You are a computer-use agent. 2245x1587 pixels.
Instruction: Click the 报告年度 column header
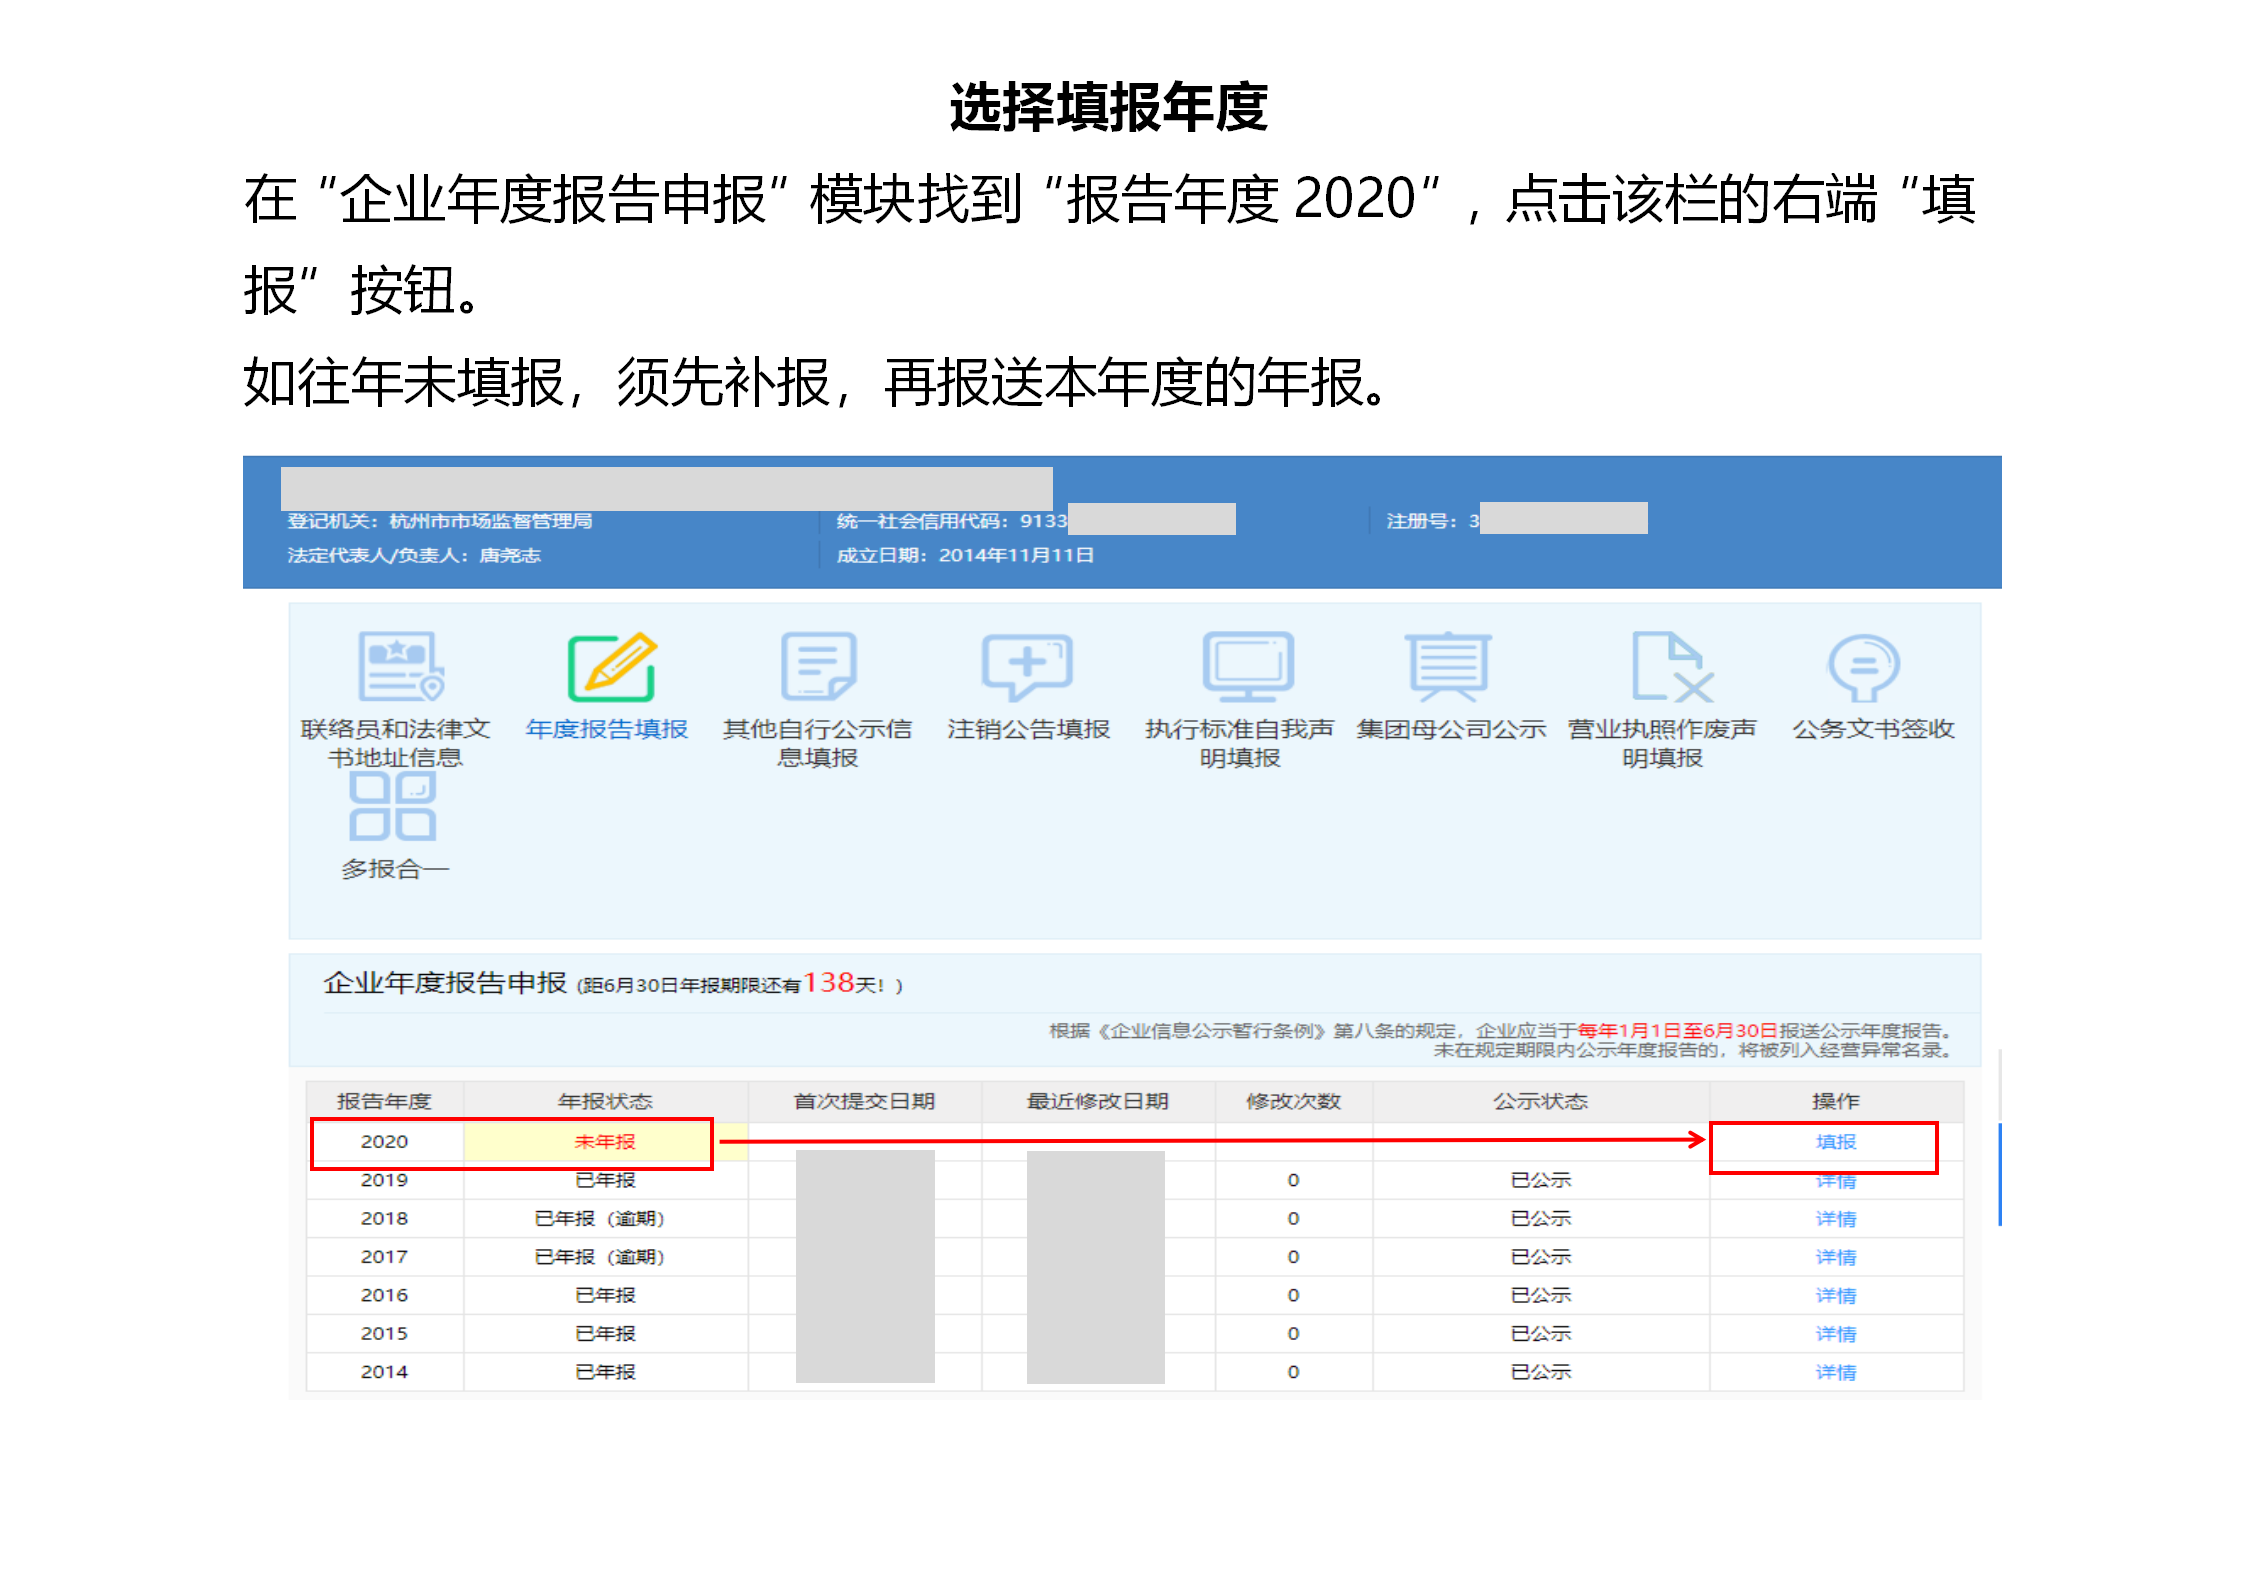385,1101
